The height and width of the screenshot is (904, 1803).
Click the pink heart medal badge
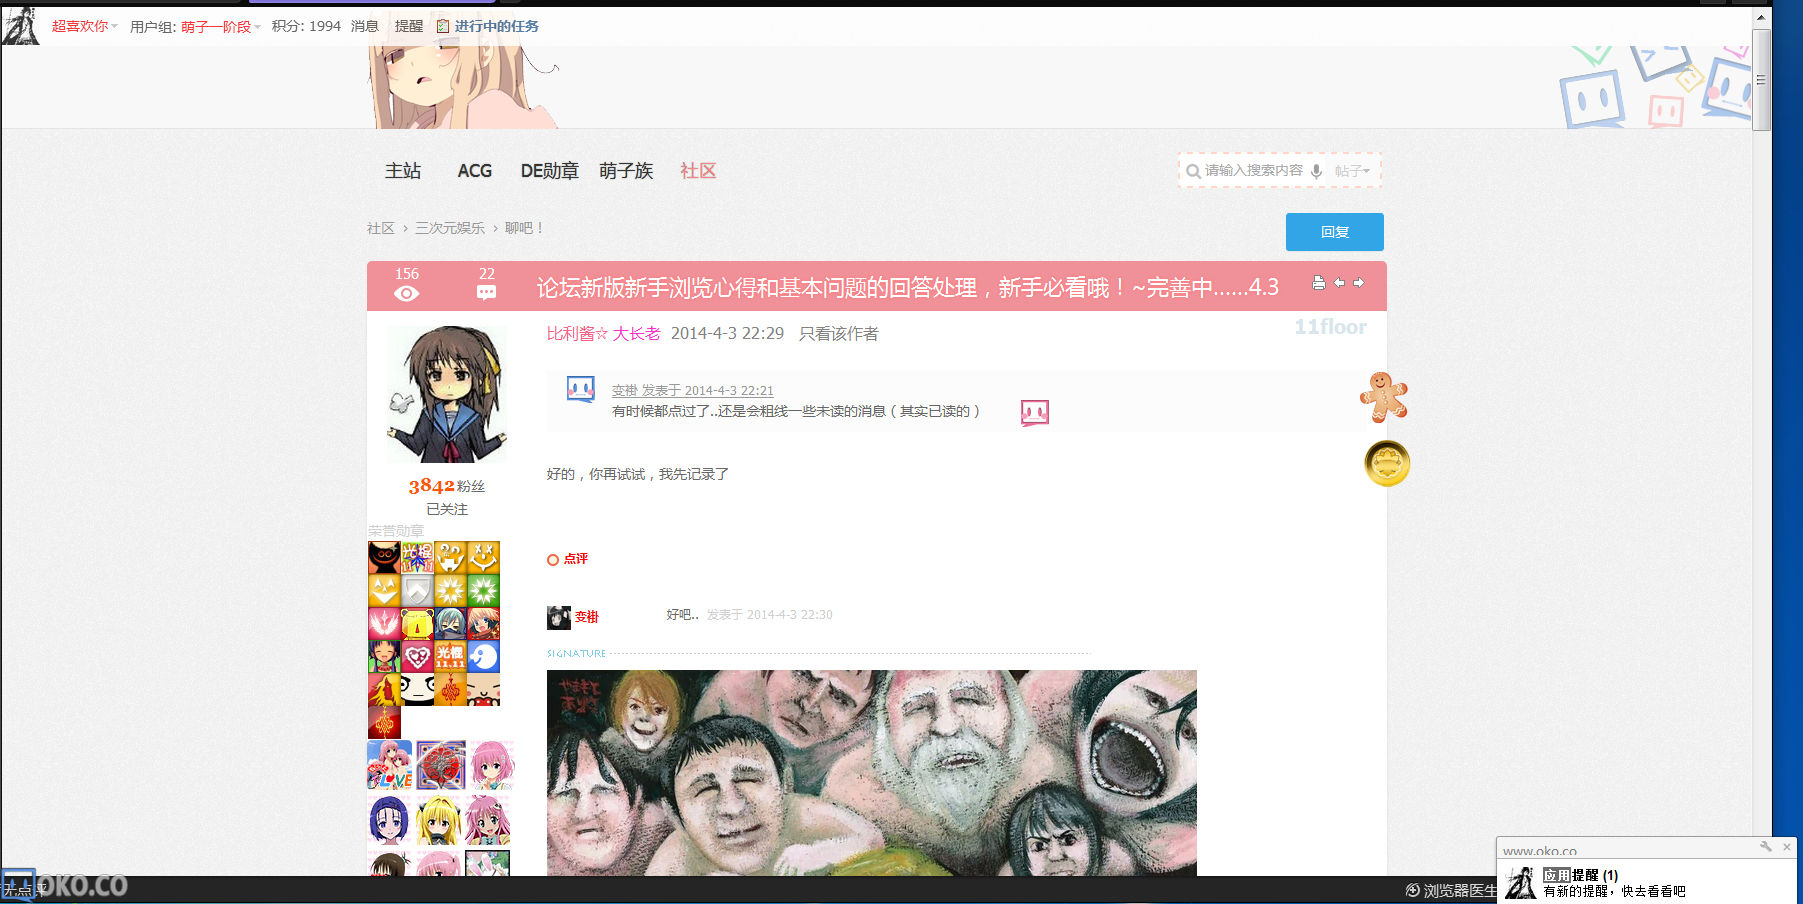coord(417,656)
